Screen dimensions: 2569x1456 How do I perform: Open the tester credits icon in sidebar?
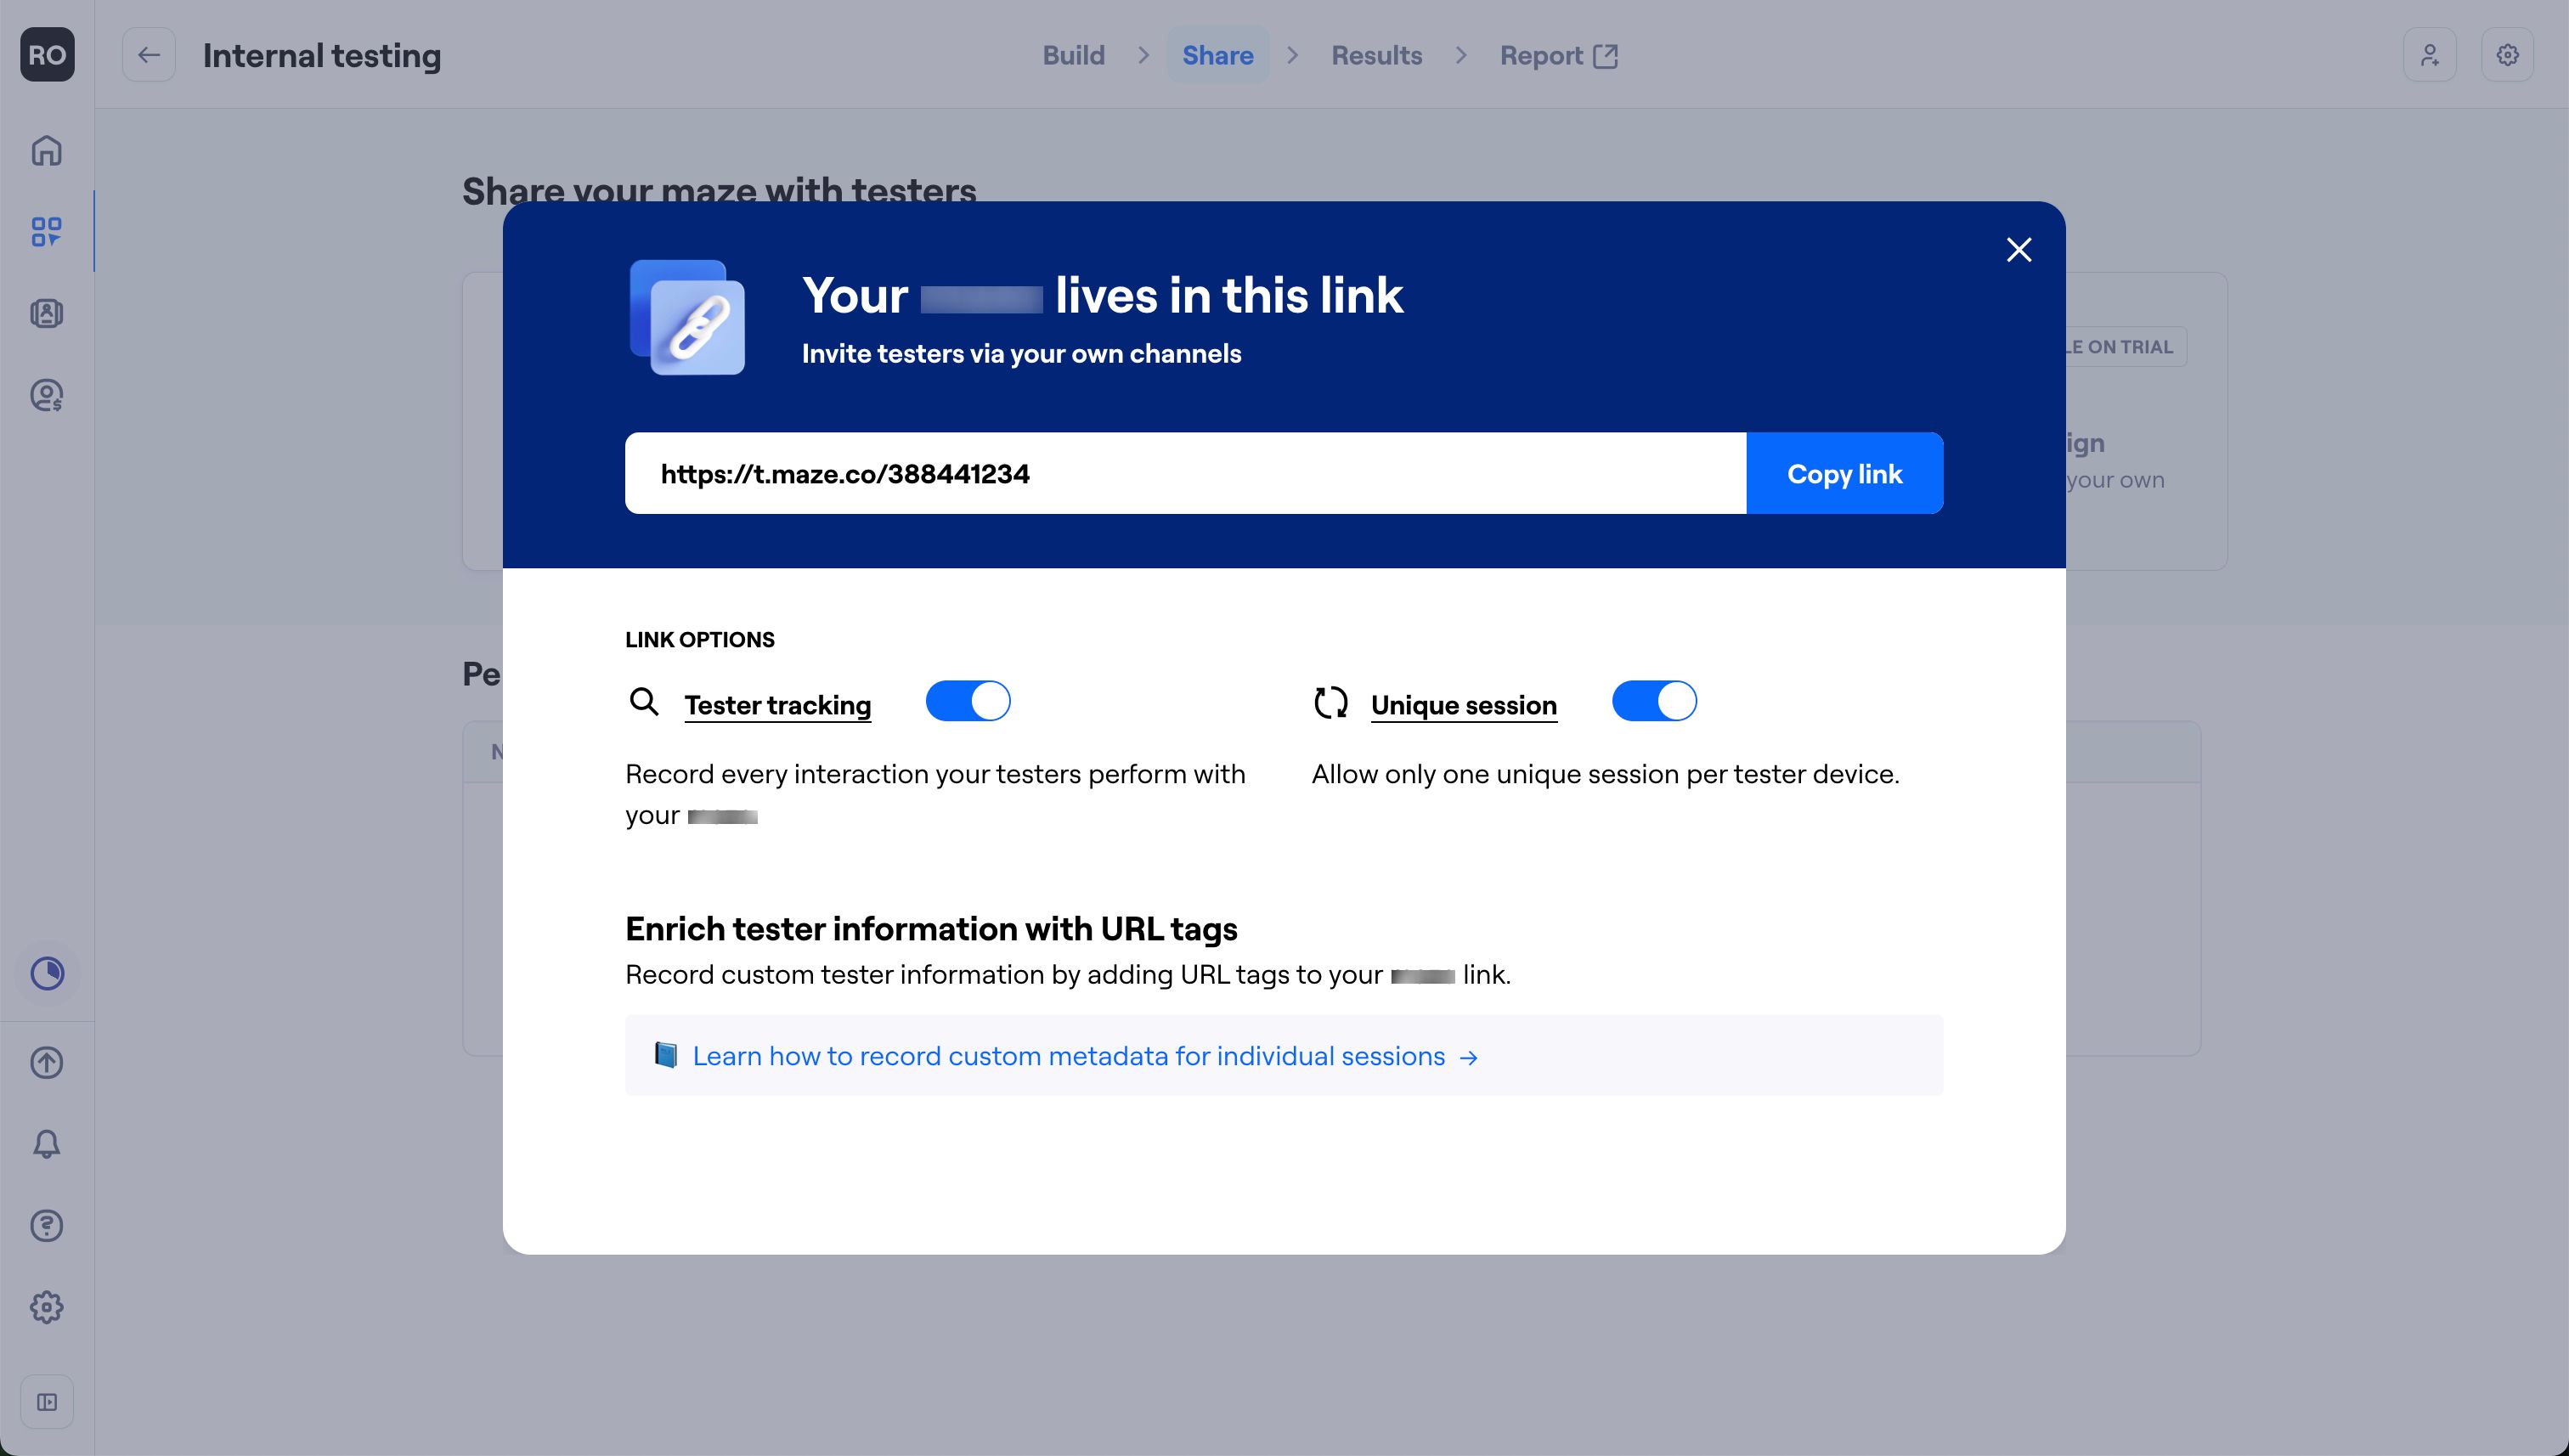click(47, 395)
